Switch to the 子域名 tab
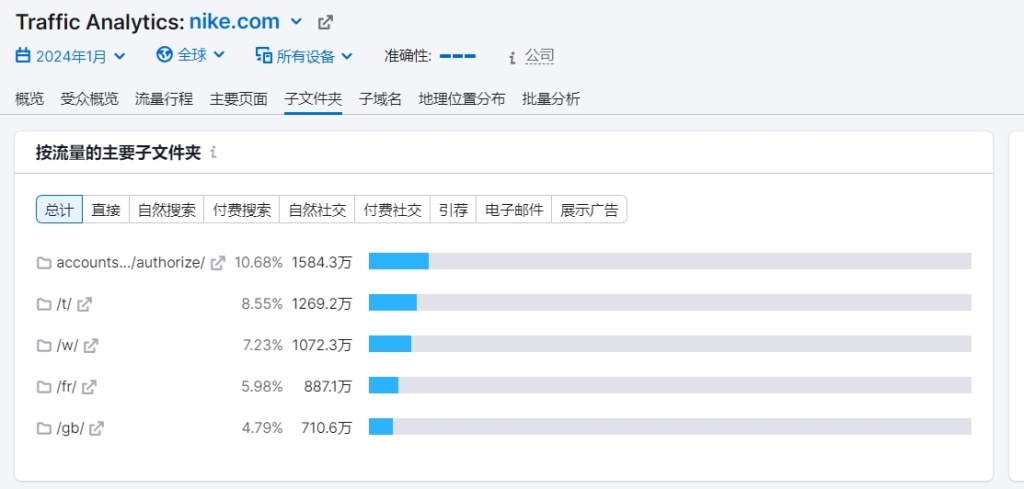The height and width of the screenshot is (489, 1024). pyautogui.click(x=380, y=99)
